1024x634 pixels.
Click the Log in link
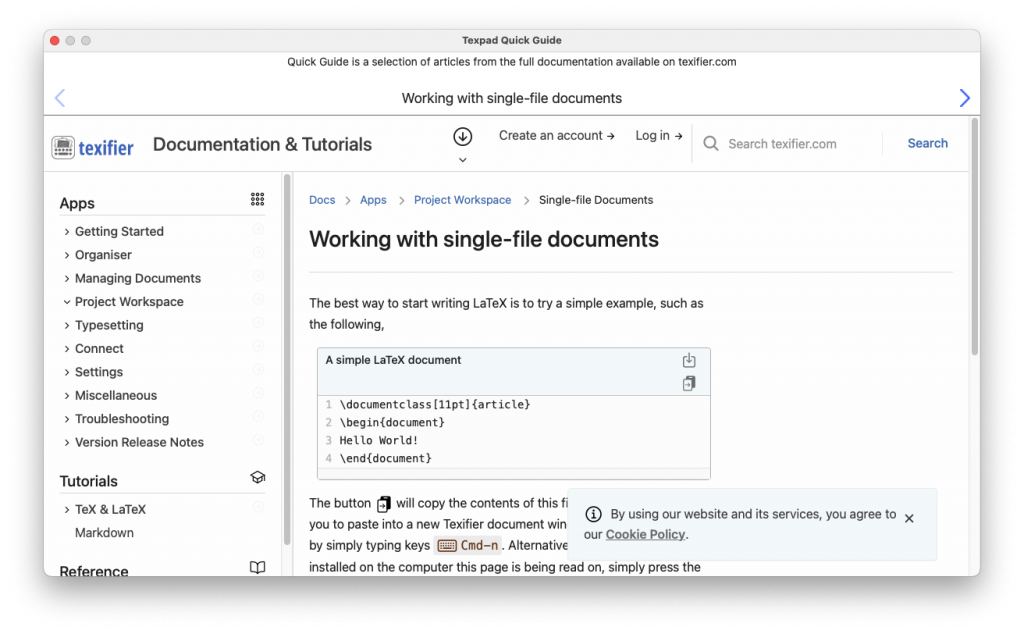tap(659, 136)
